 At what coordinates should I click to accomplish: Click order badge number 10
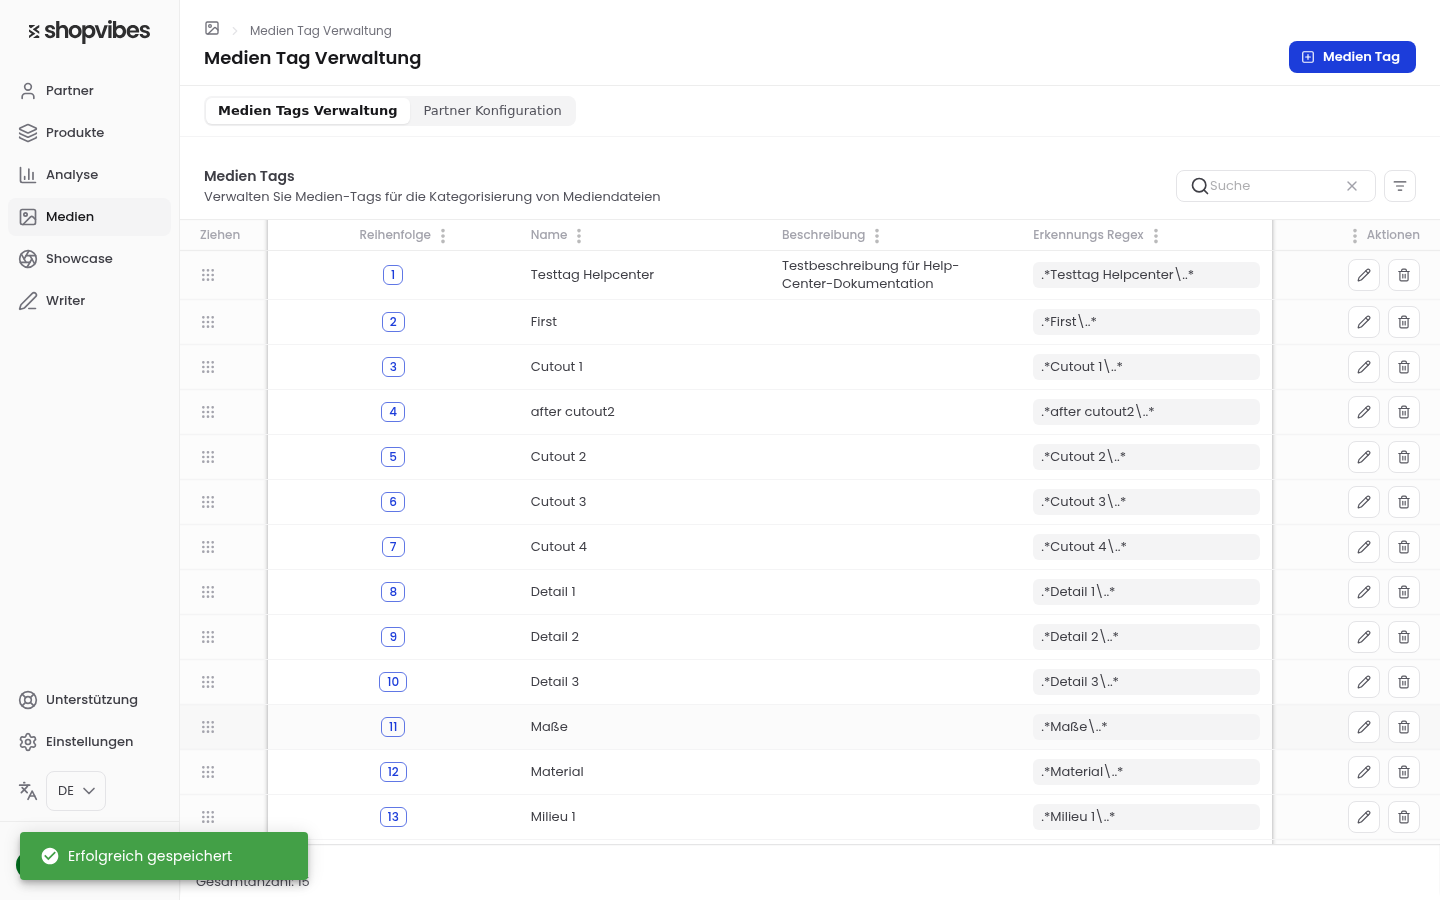tap(393, 682)
